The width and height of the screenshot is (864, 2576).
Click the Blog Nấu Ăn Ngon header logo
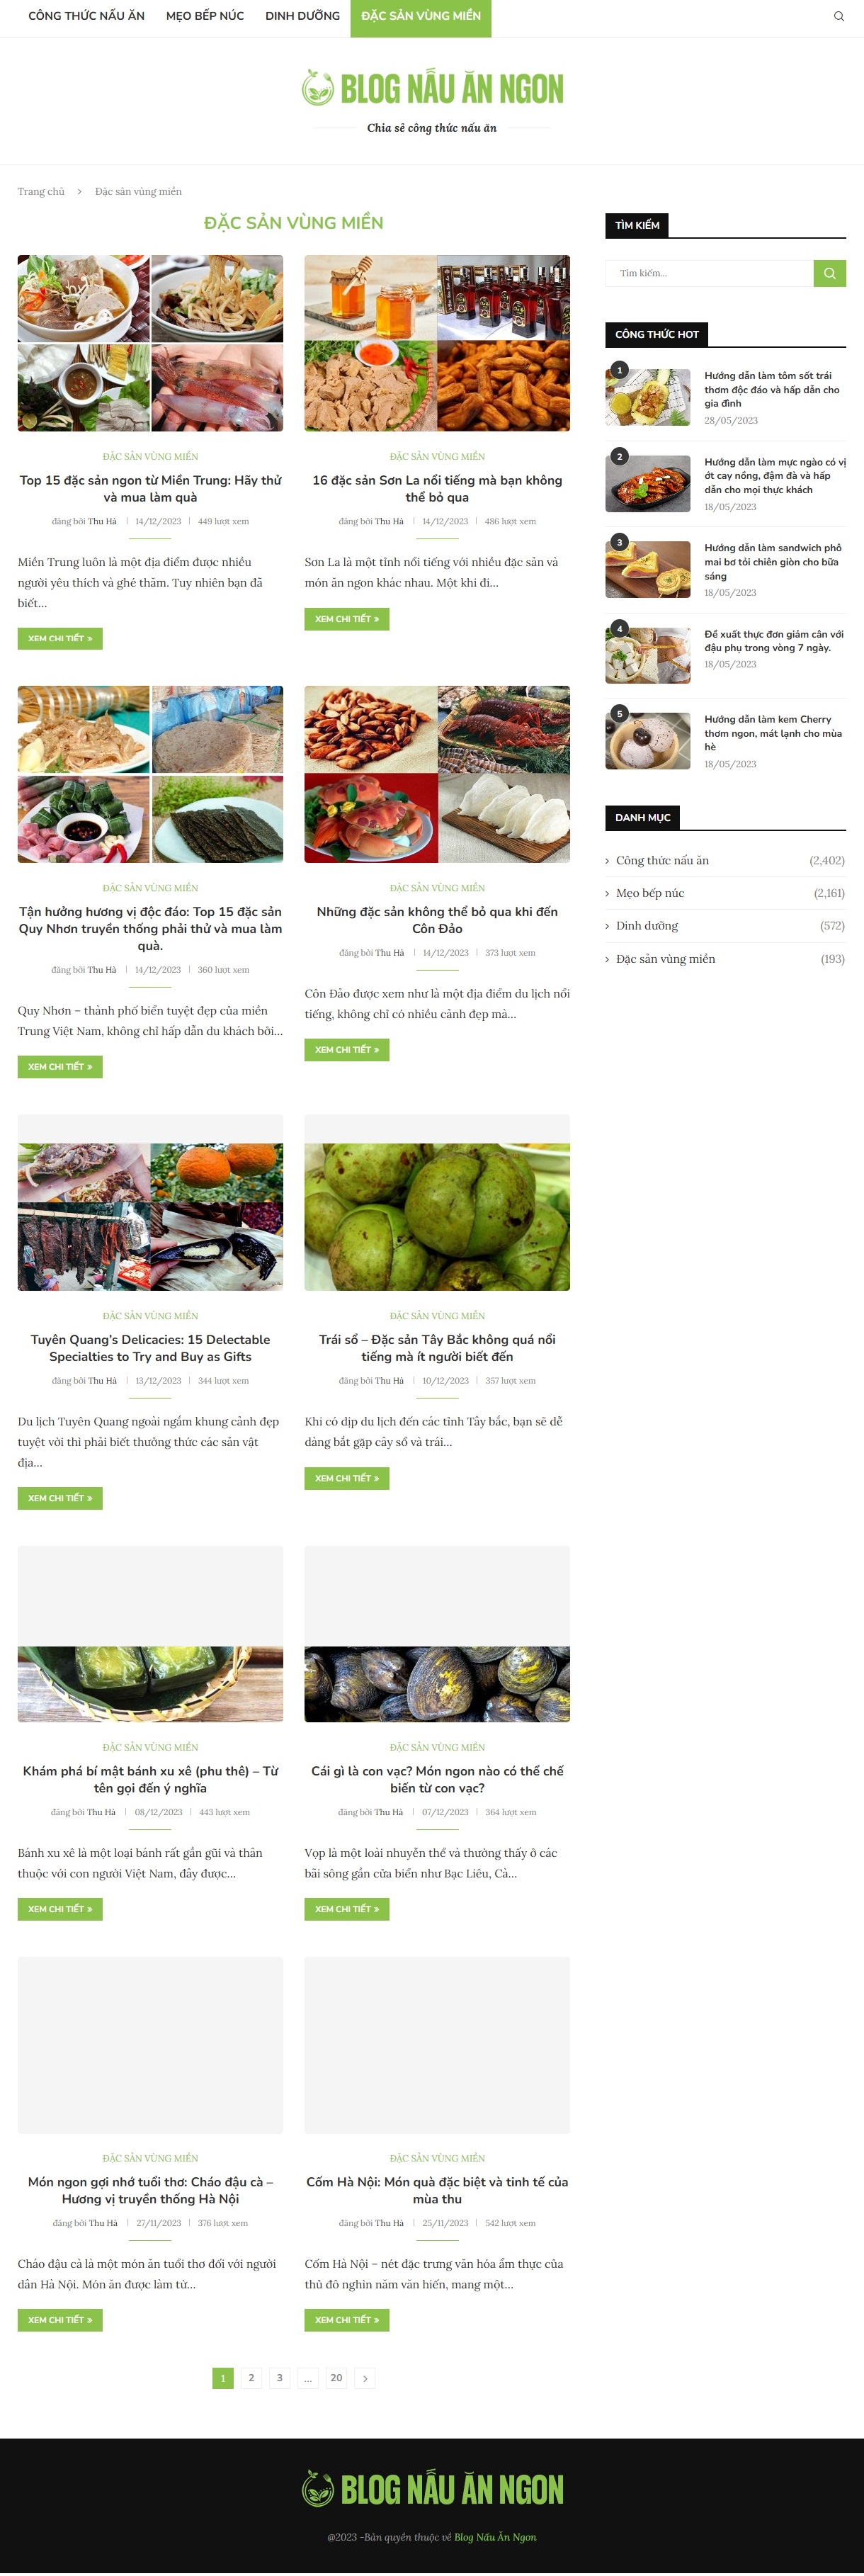432,89
